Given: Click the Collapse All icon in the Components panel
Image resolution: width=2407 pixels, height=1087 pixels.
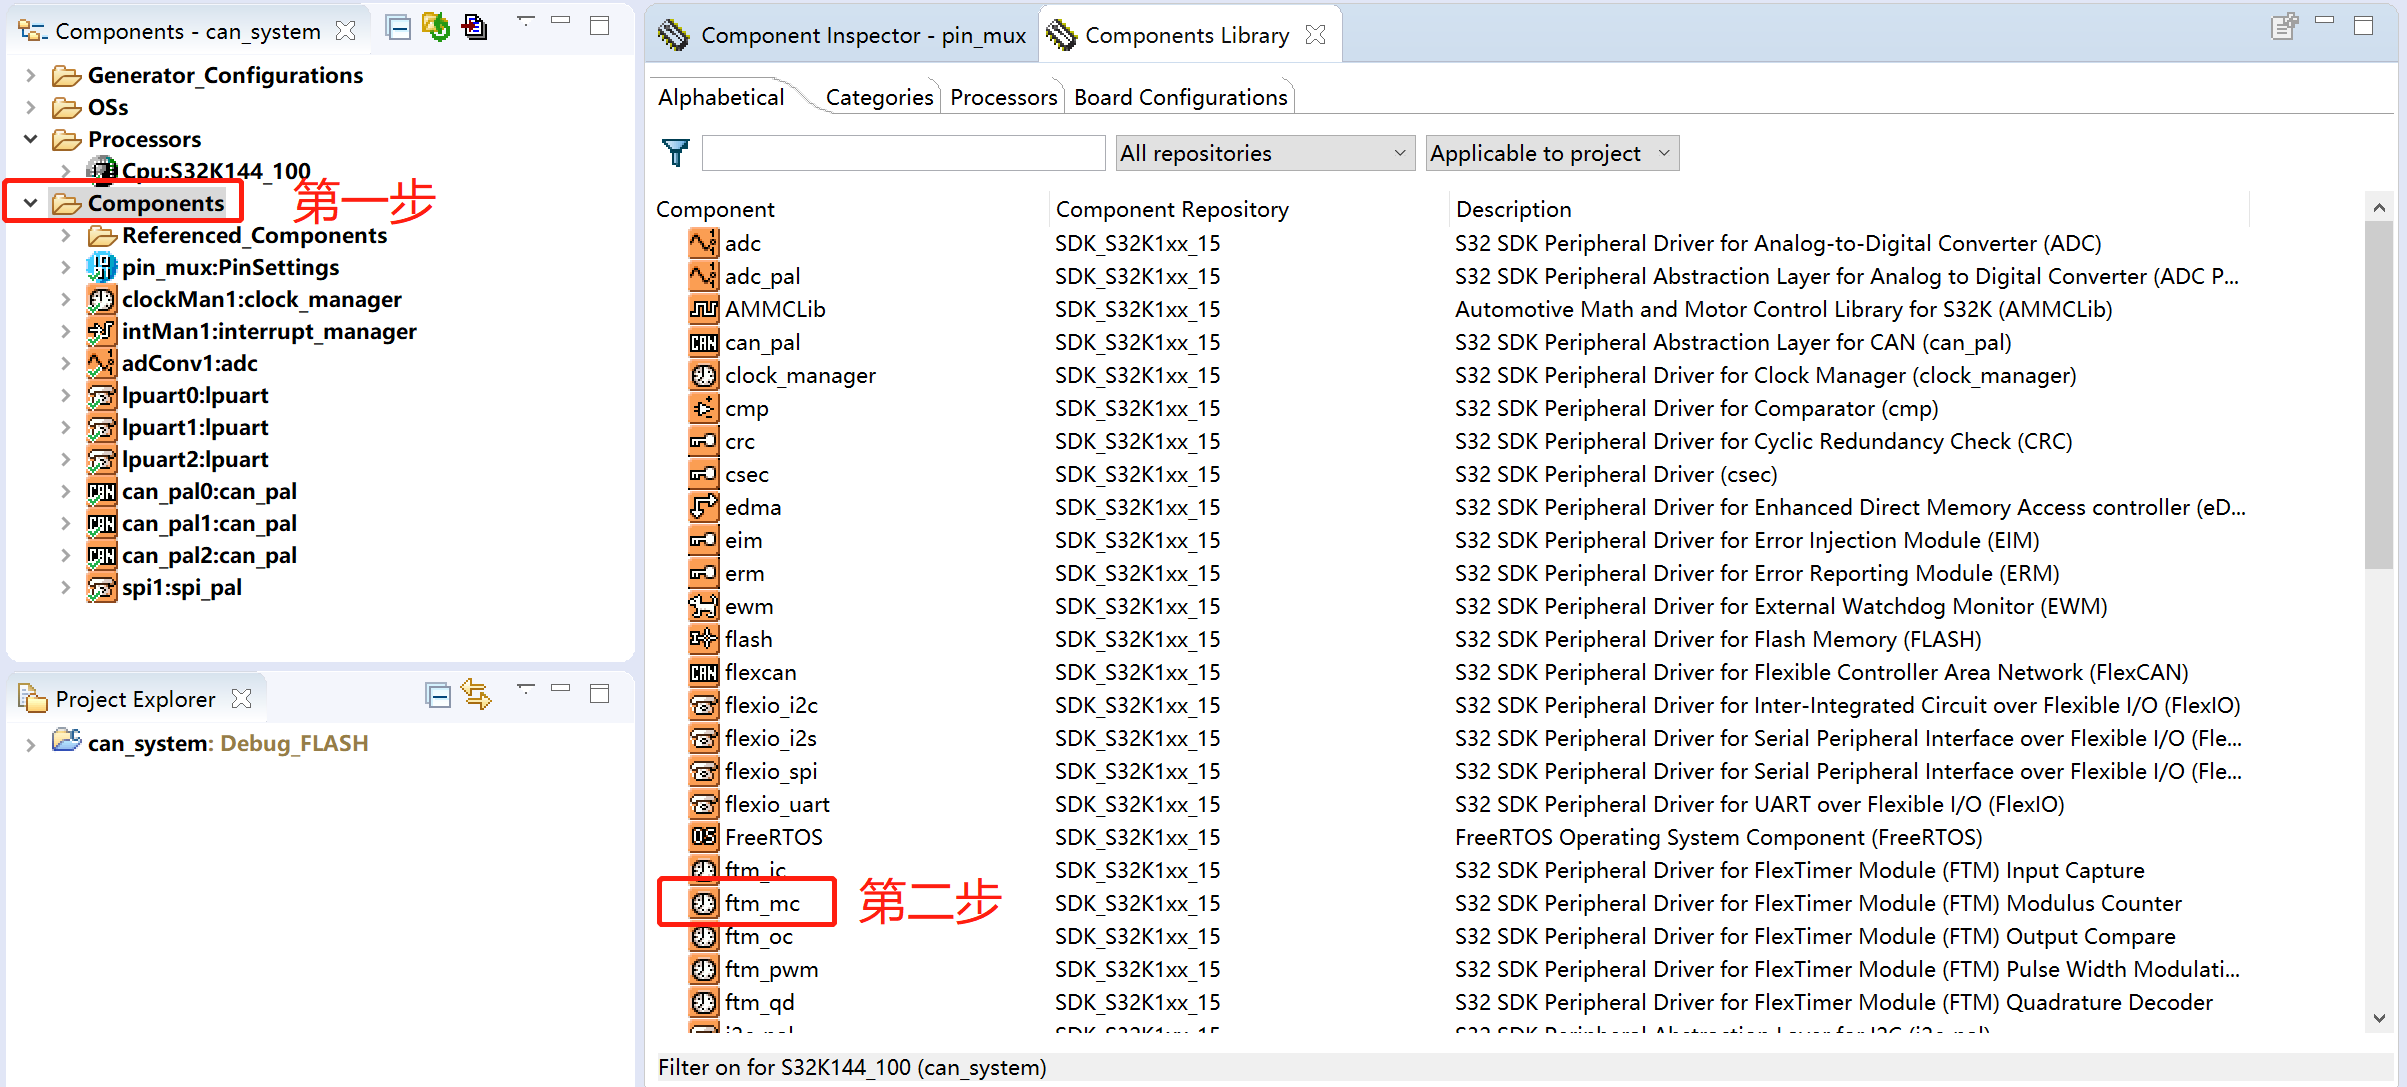Looking at the screenshot, I should [398, 28].
